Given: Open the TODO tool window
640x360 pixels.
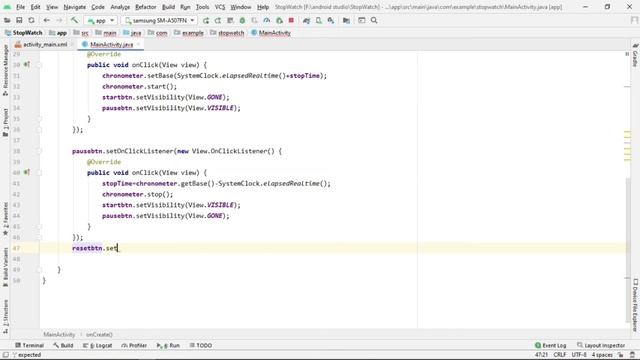Looking at the screenshot, I should pos(200,345).
